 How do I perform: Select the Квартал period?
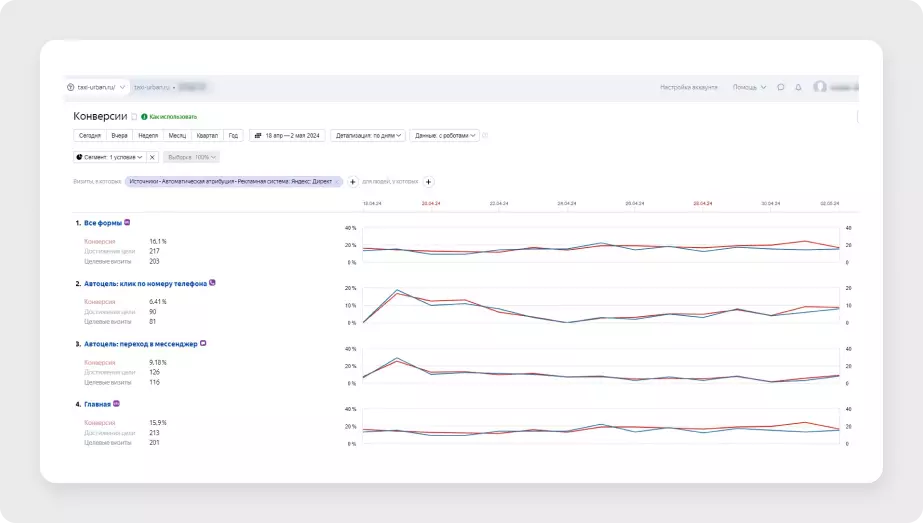[207, 135]
